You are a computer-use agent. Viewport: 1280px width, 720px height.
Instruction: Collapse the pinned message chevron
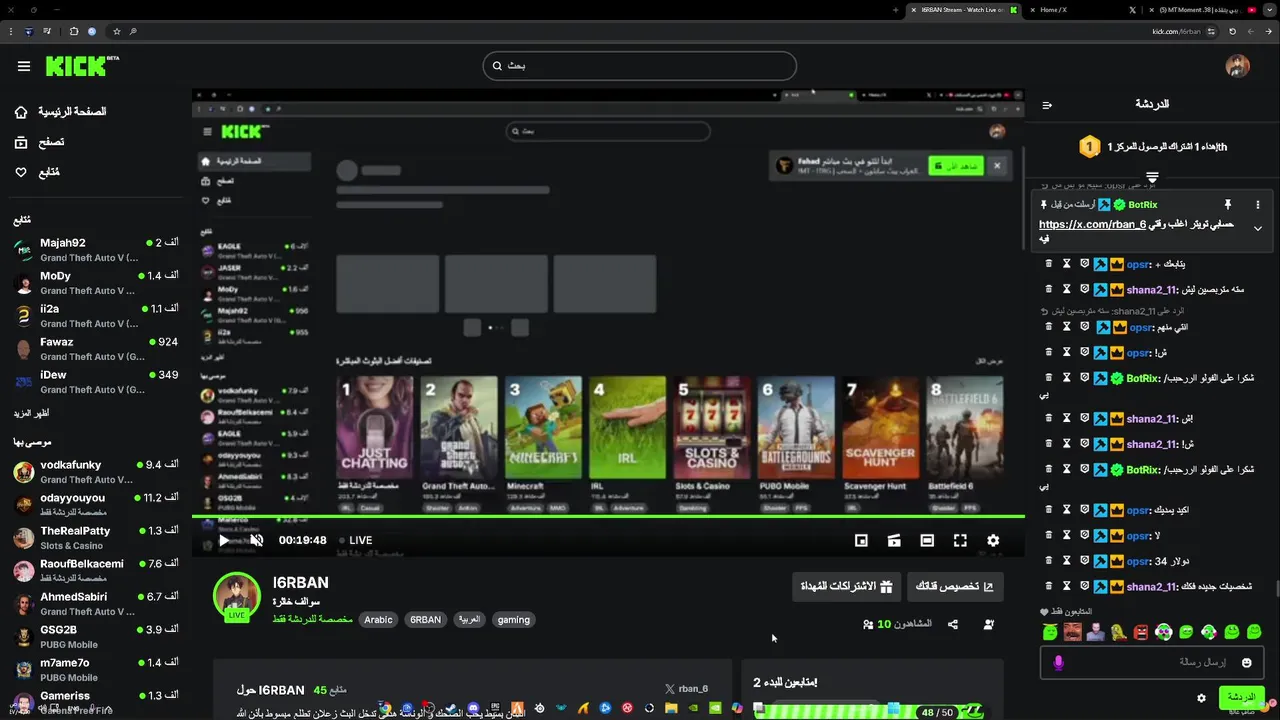pos(1258,228)
